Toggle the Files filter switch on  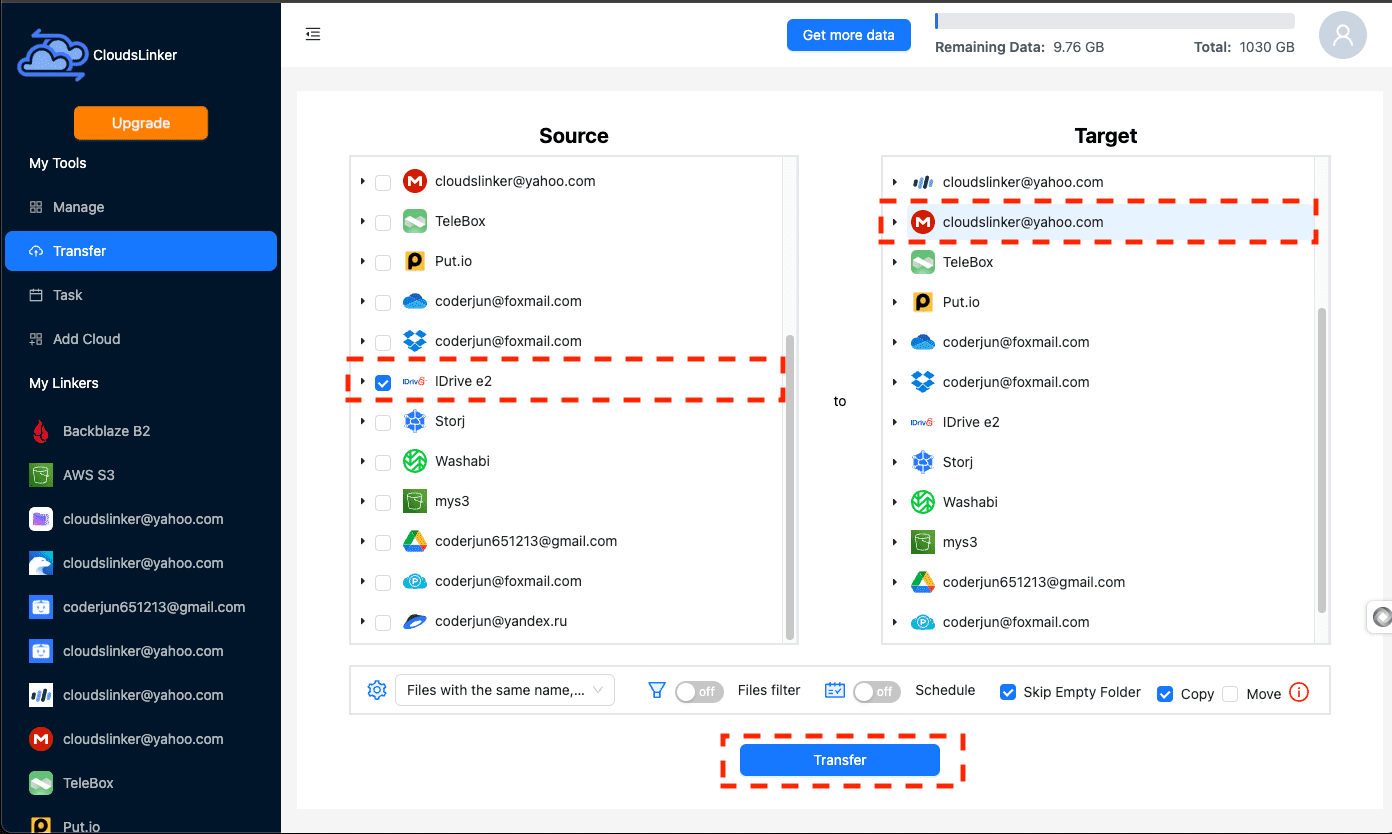click(x=699, y=691)
